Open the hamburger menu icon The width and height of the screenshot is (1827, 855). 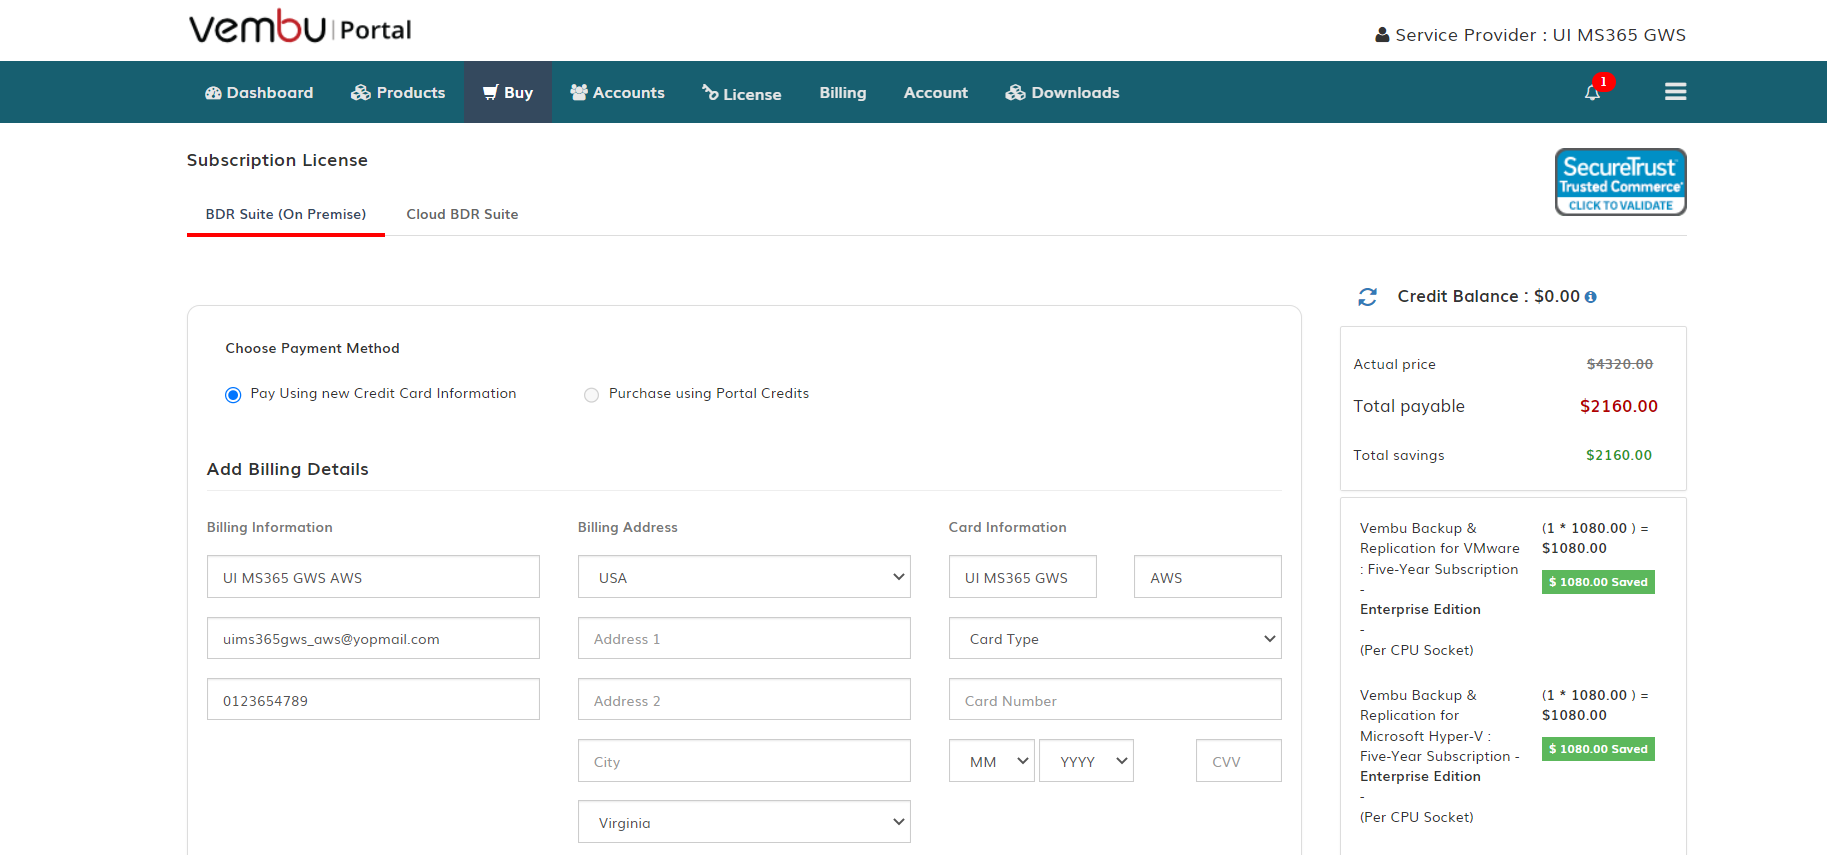1675,92
